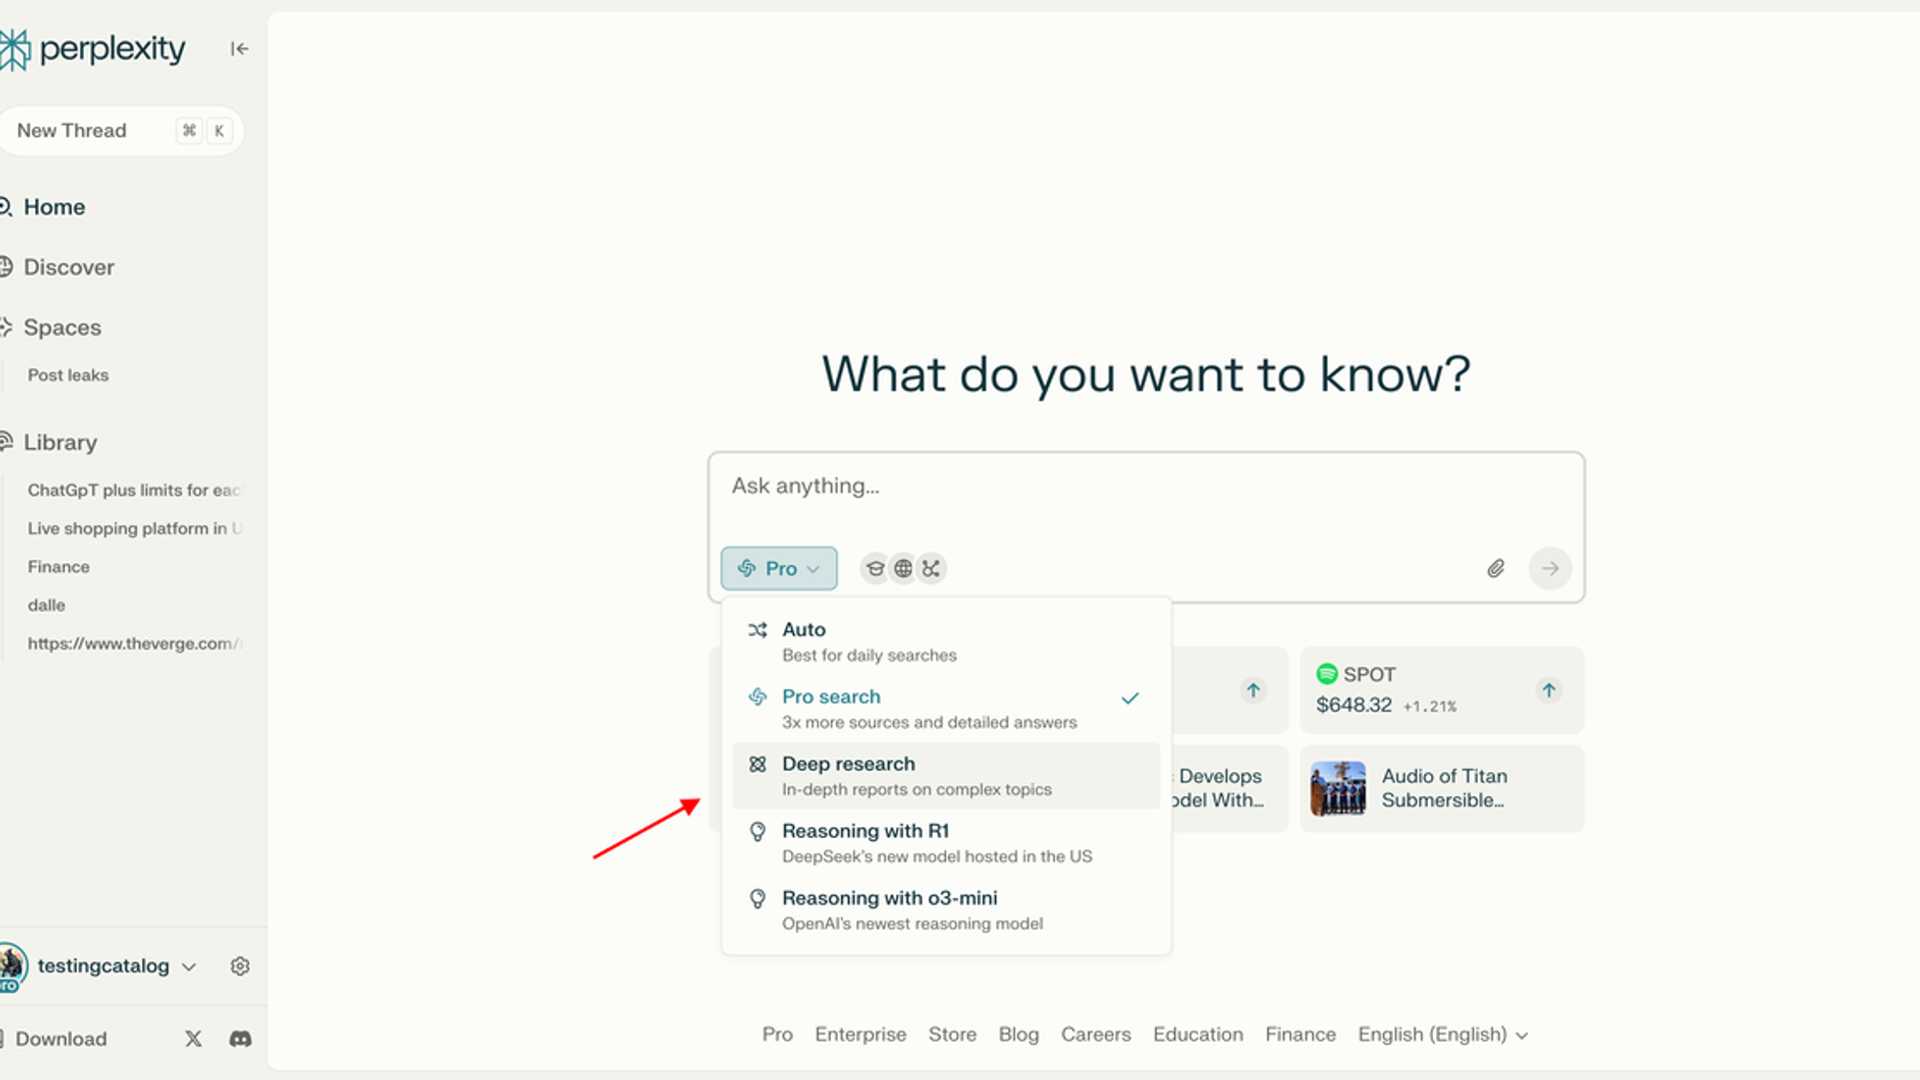Expand the testingcatalog account chevron
Screen dimensions: 1920x1080
(x=189, y=966)
